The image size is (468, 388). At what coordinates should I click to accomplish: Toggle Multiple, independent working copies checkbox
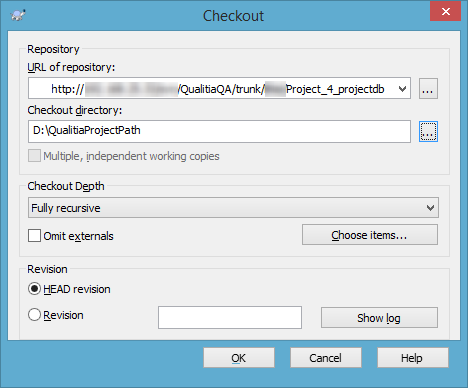pyautogui.click(x=34, y=156)
